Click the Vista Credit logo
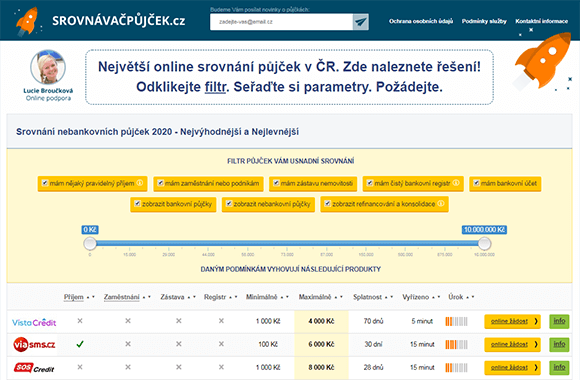Image resolution: width=580 pixels, height=380 pixels. (34, 322)
